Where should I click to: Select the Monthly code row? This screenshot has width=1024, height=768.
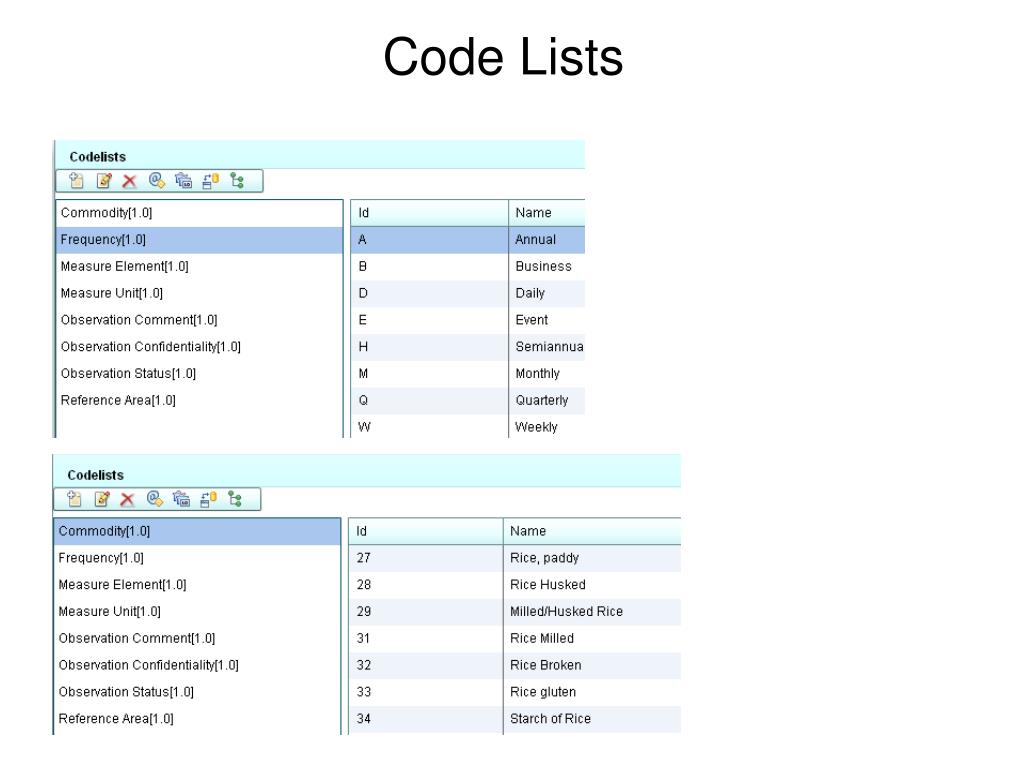point(468,374)
